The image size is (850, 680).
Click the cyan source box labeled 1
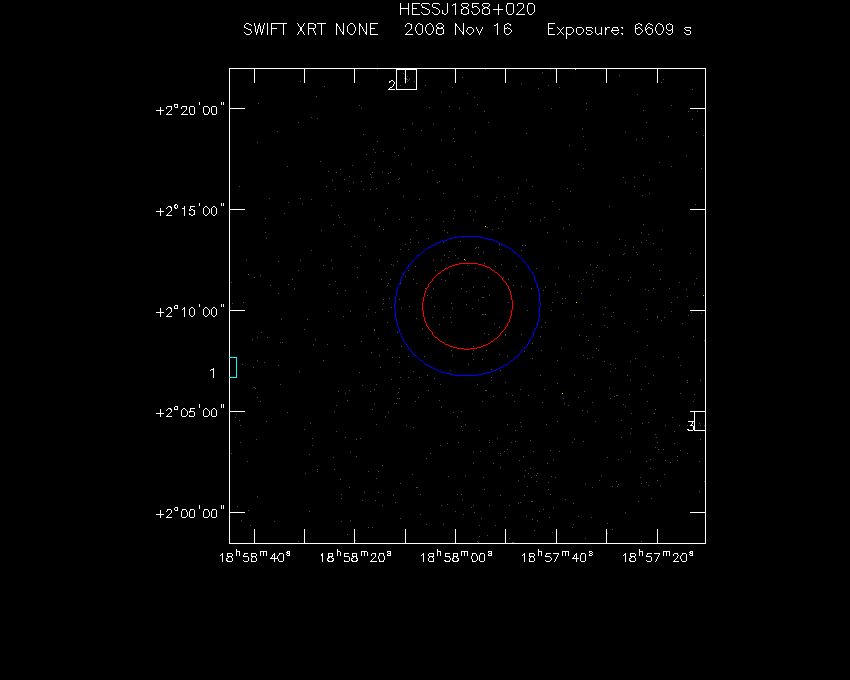233,368
